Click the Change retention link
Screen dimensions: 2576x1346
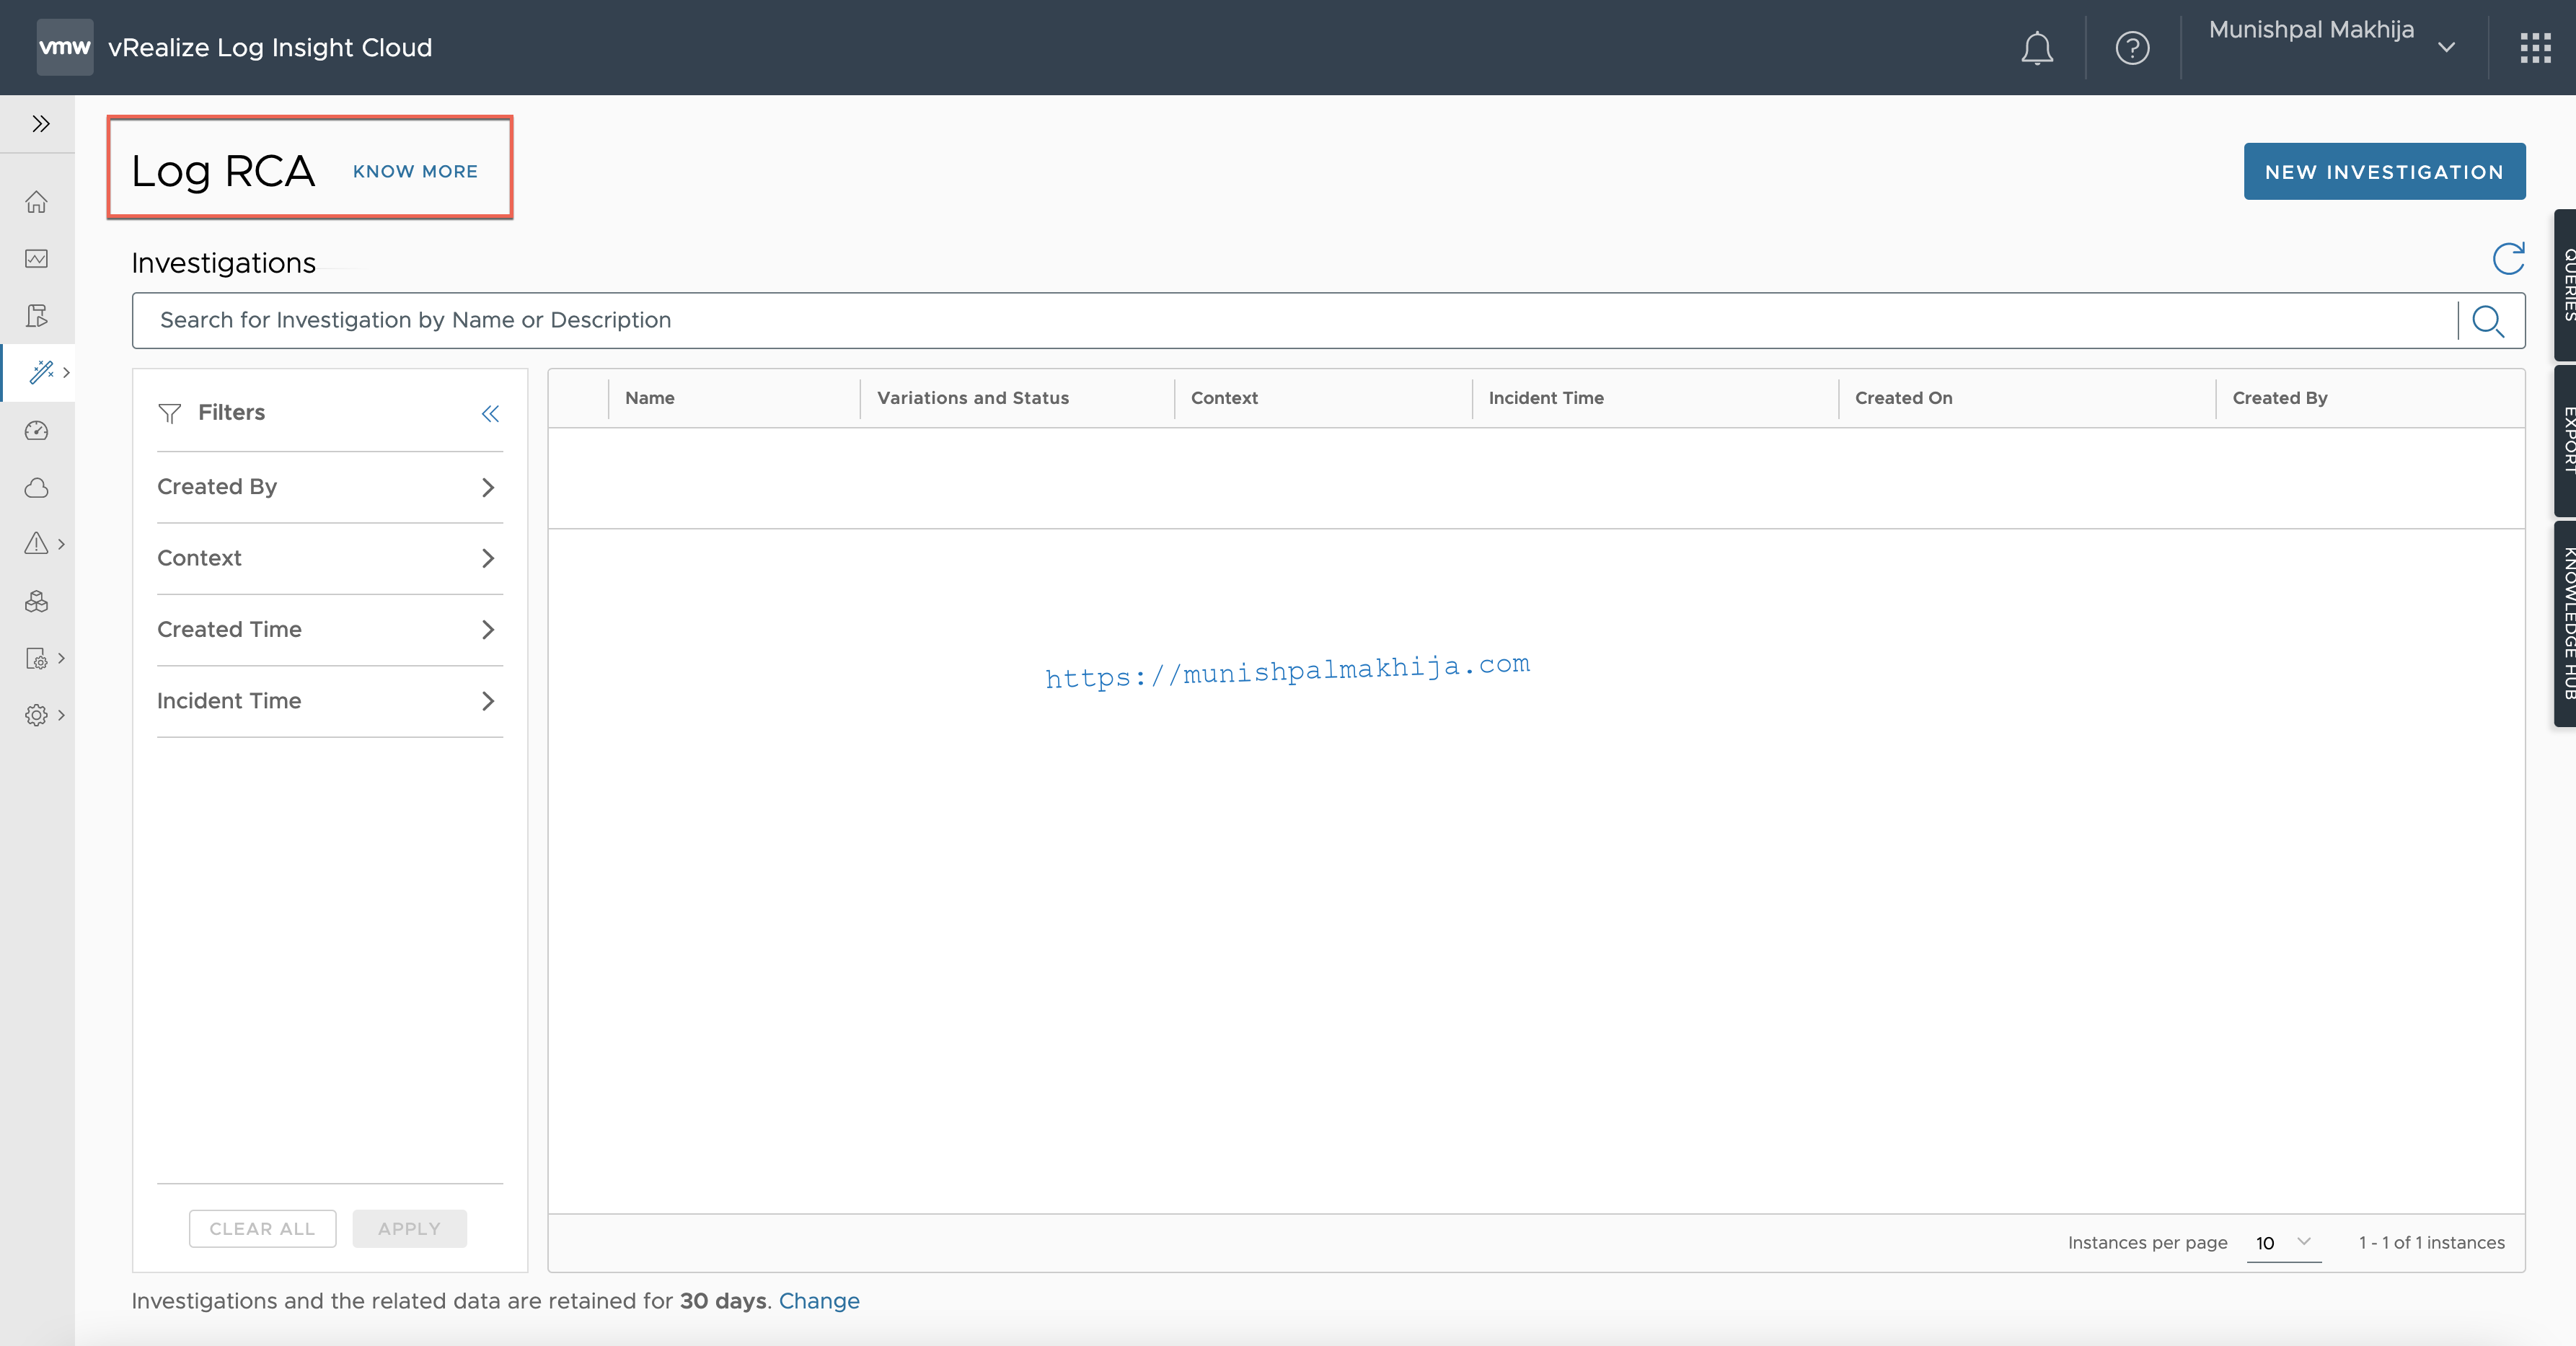click(819, 1301)
